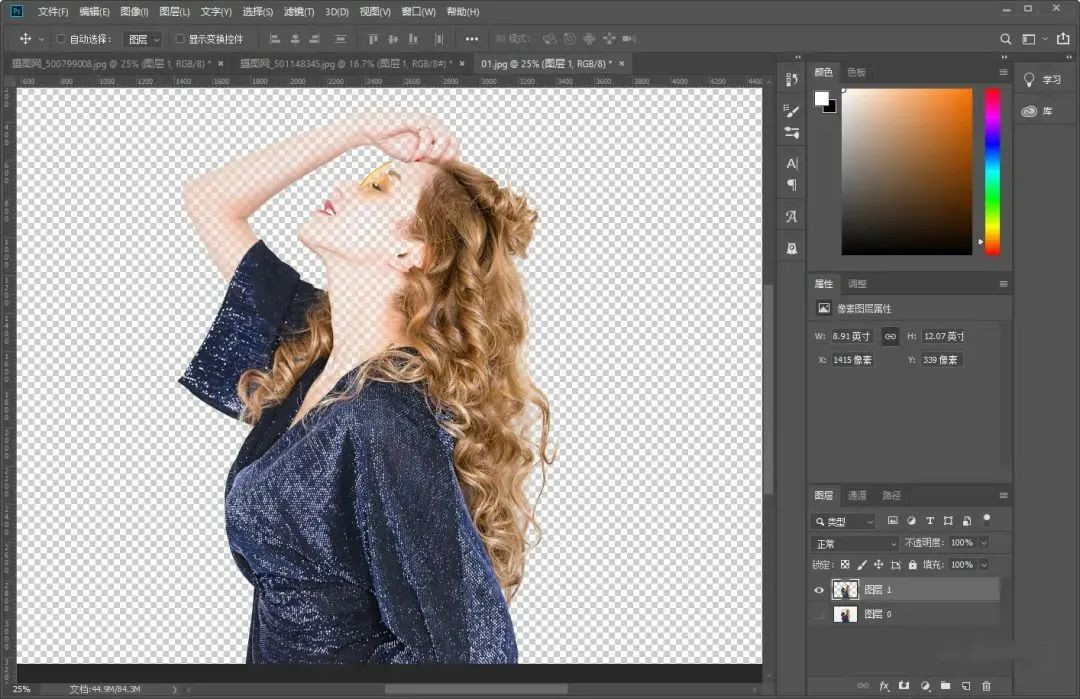The height and width of the screenshot is (699, 1080).
Task: Open the 滤镜(T) menu
Action: pyautogui.click(x=298, y=12)
